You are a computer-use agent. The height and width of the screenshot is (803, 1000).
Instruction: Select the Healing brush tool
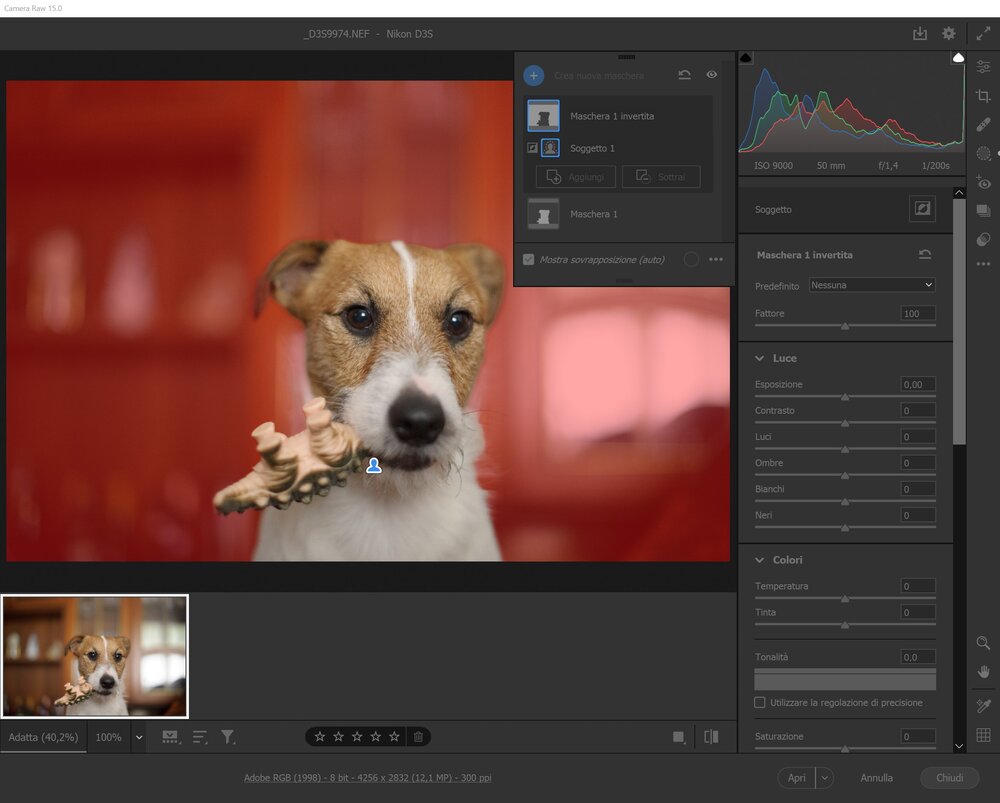point(983,124)
